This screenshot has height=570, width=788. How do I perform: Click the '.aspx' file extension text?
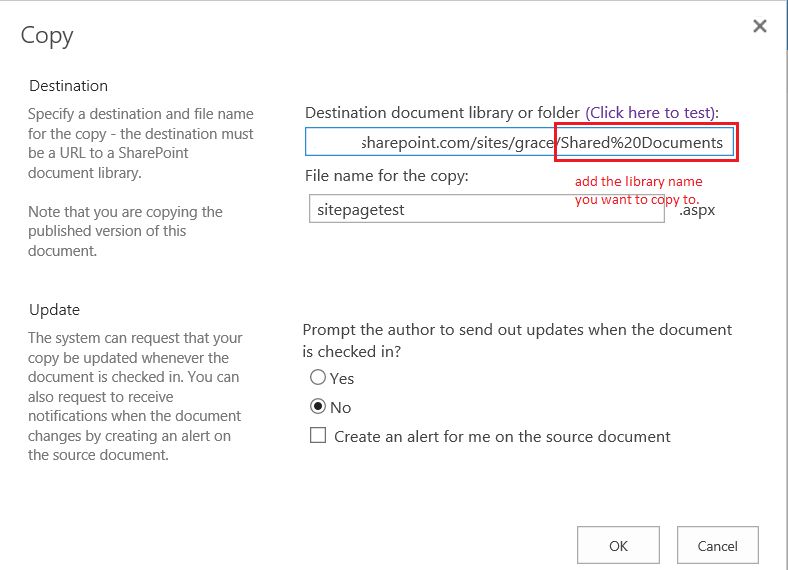697,210
